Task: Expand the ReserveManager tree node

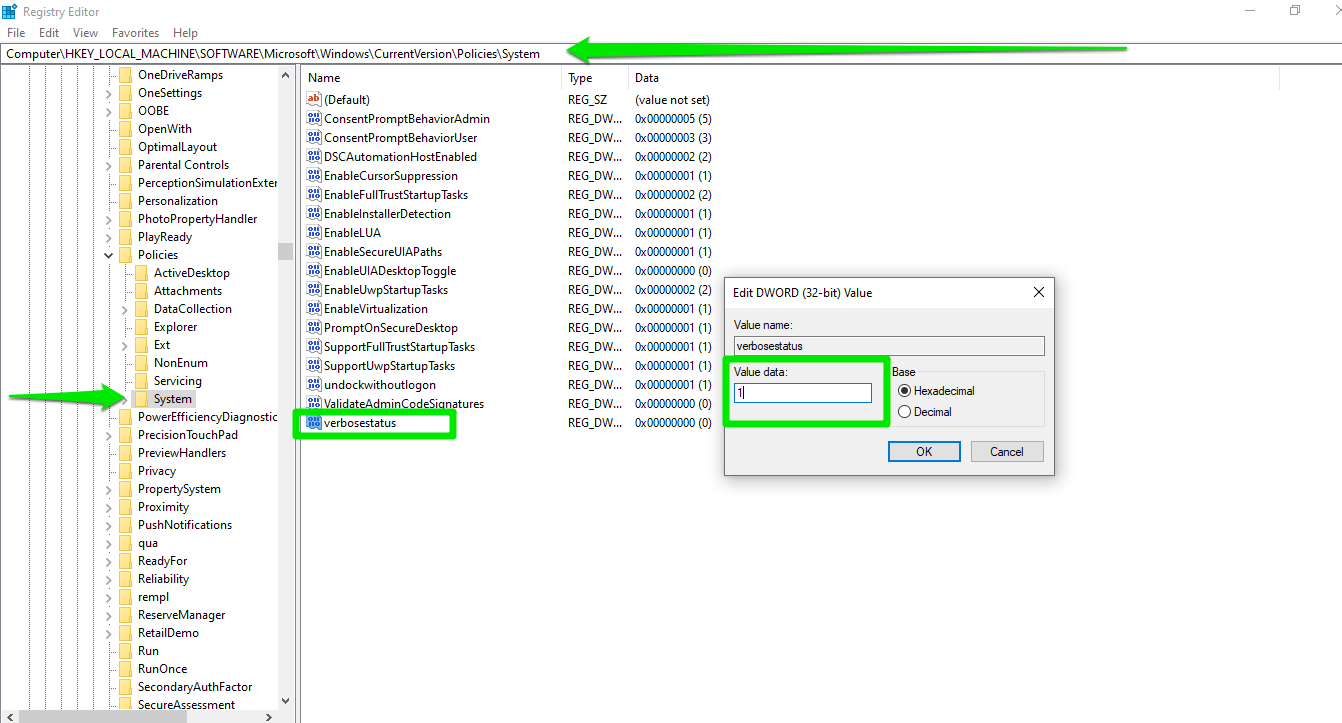Action: (x=109, y=615)
